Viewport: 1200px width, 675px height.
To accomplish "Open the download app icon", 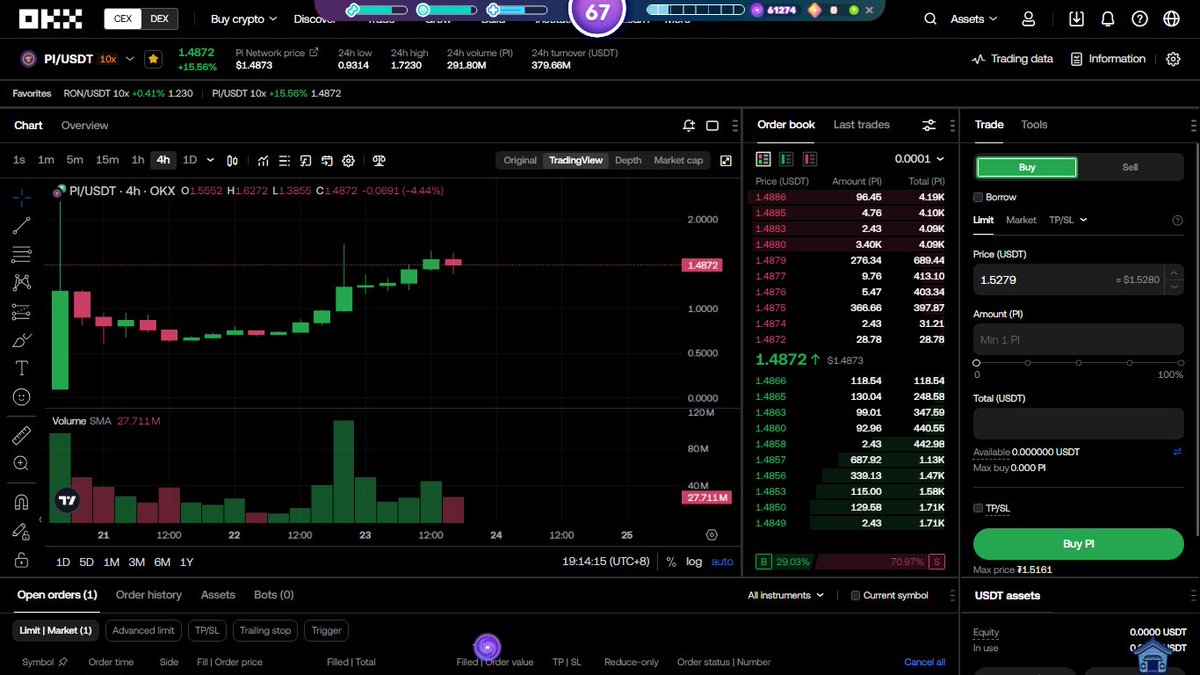I will (1076, 19).
